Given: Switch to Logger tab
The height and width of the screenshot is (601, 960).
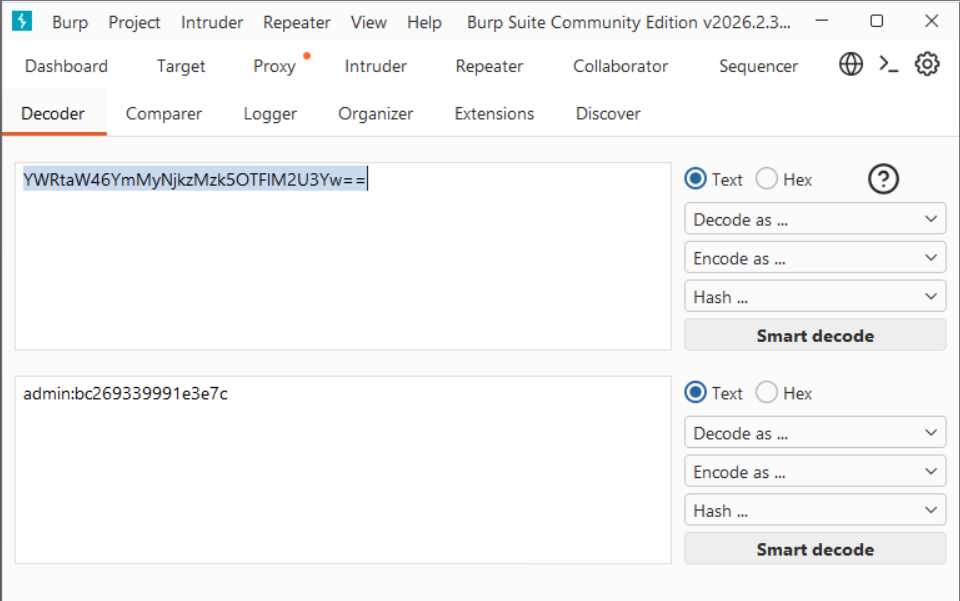Looking at the screenshot, I should pos(270,114).
